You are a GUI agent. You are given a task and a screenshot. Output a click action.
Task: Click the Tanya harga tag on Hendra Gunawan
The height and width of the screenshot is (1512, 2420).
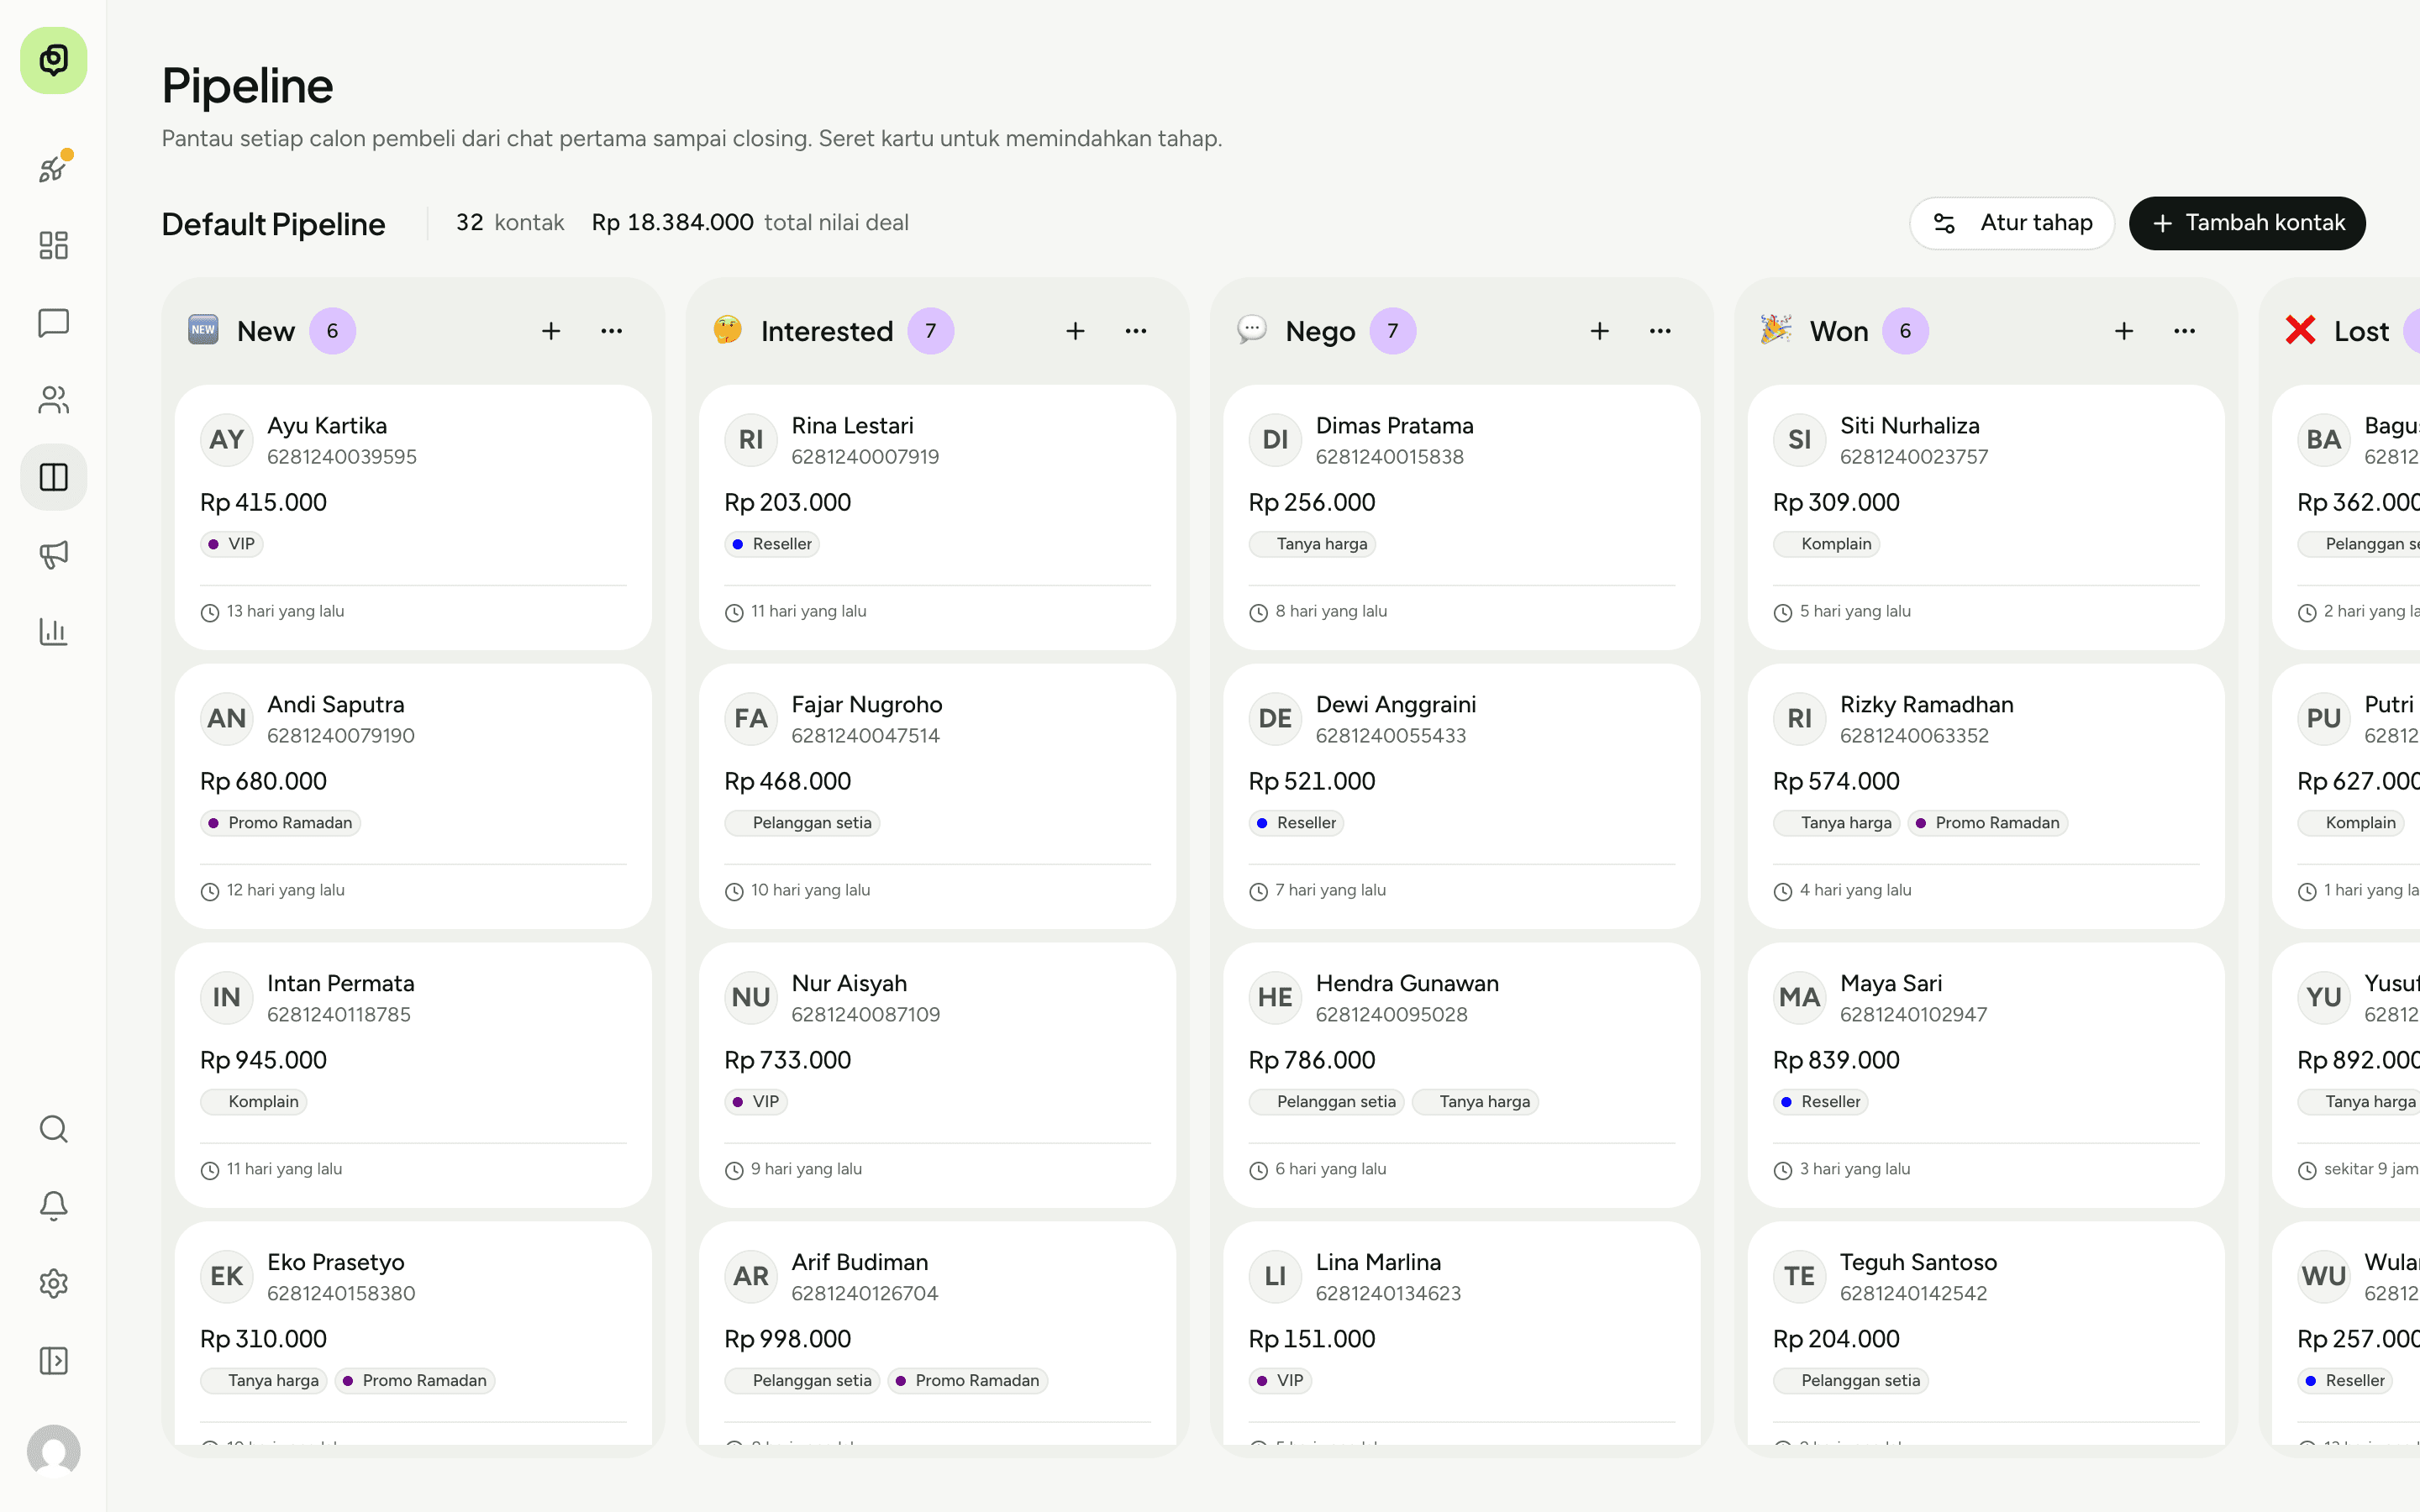click(x=1475, y=1102)
